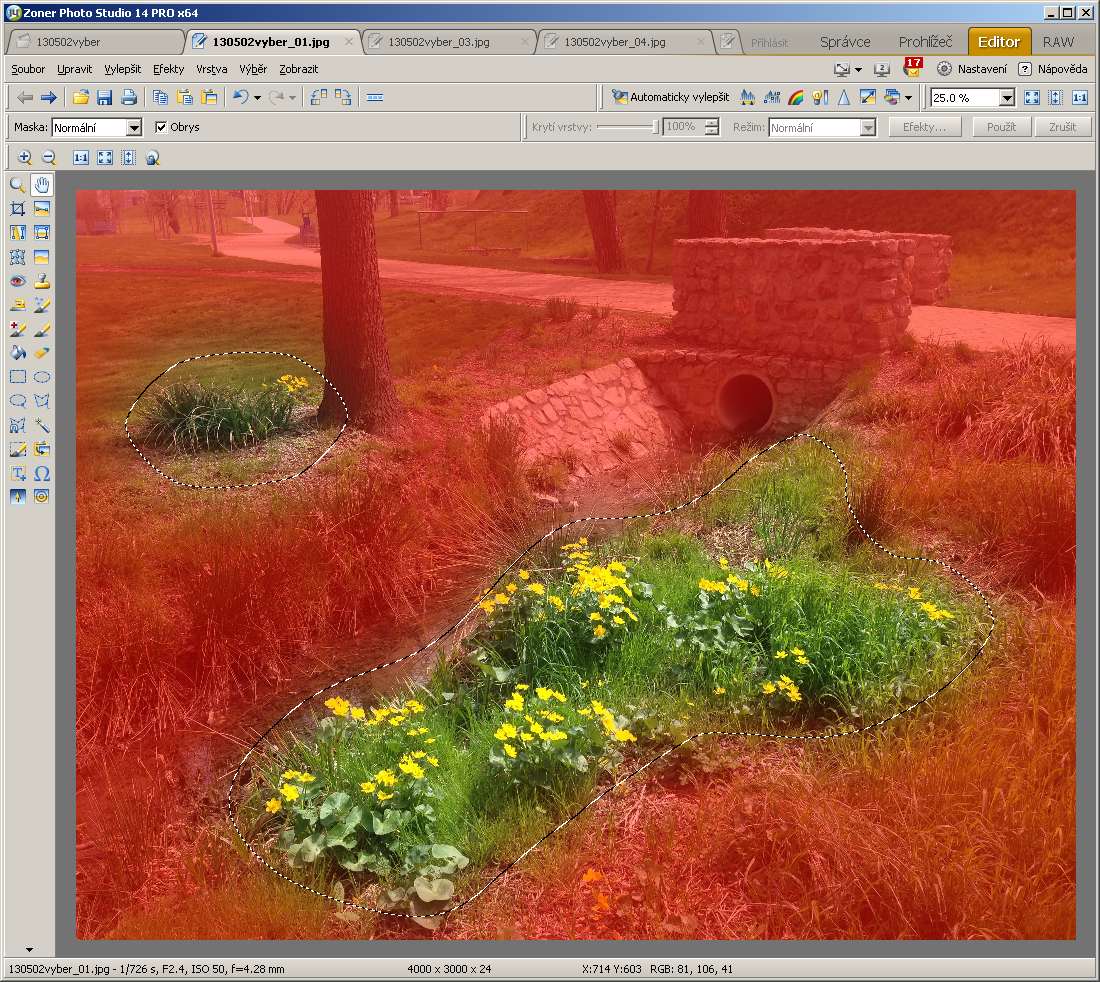Select the Lasso selection tool
Screen dimensions: 1100x982
click(x=17, y=401)
